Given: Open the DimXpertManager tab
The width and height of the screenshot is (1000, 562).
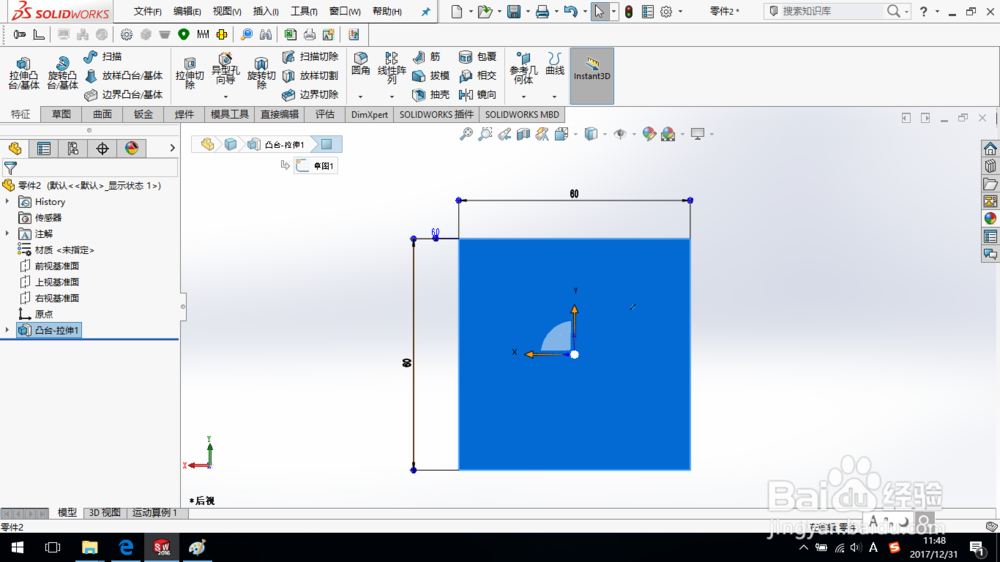Looking at the screenshot, I should [x=102, y=149].
